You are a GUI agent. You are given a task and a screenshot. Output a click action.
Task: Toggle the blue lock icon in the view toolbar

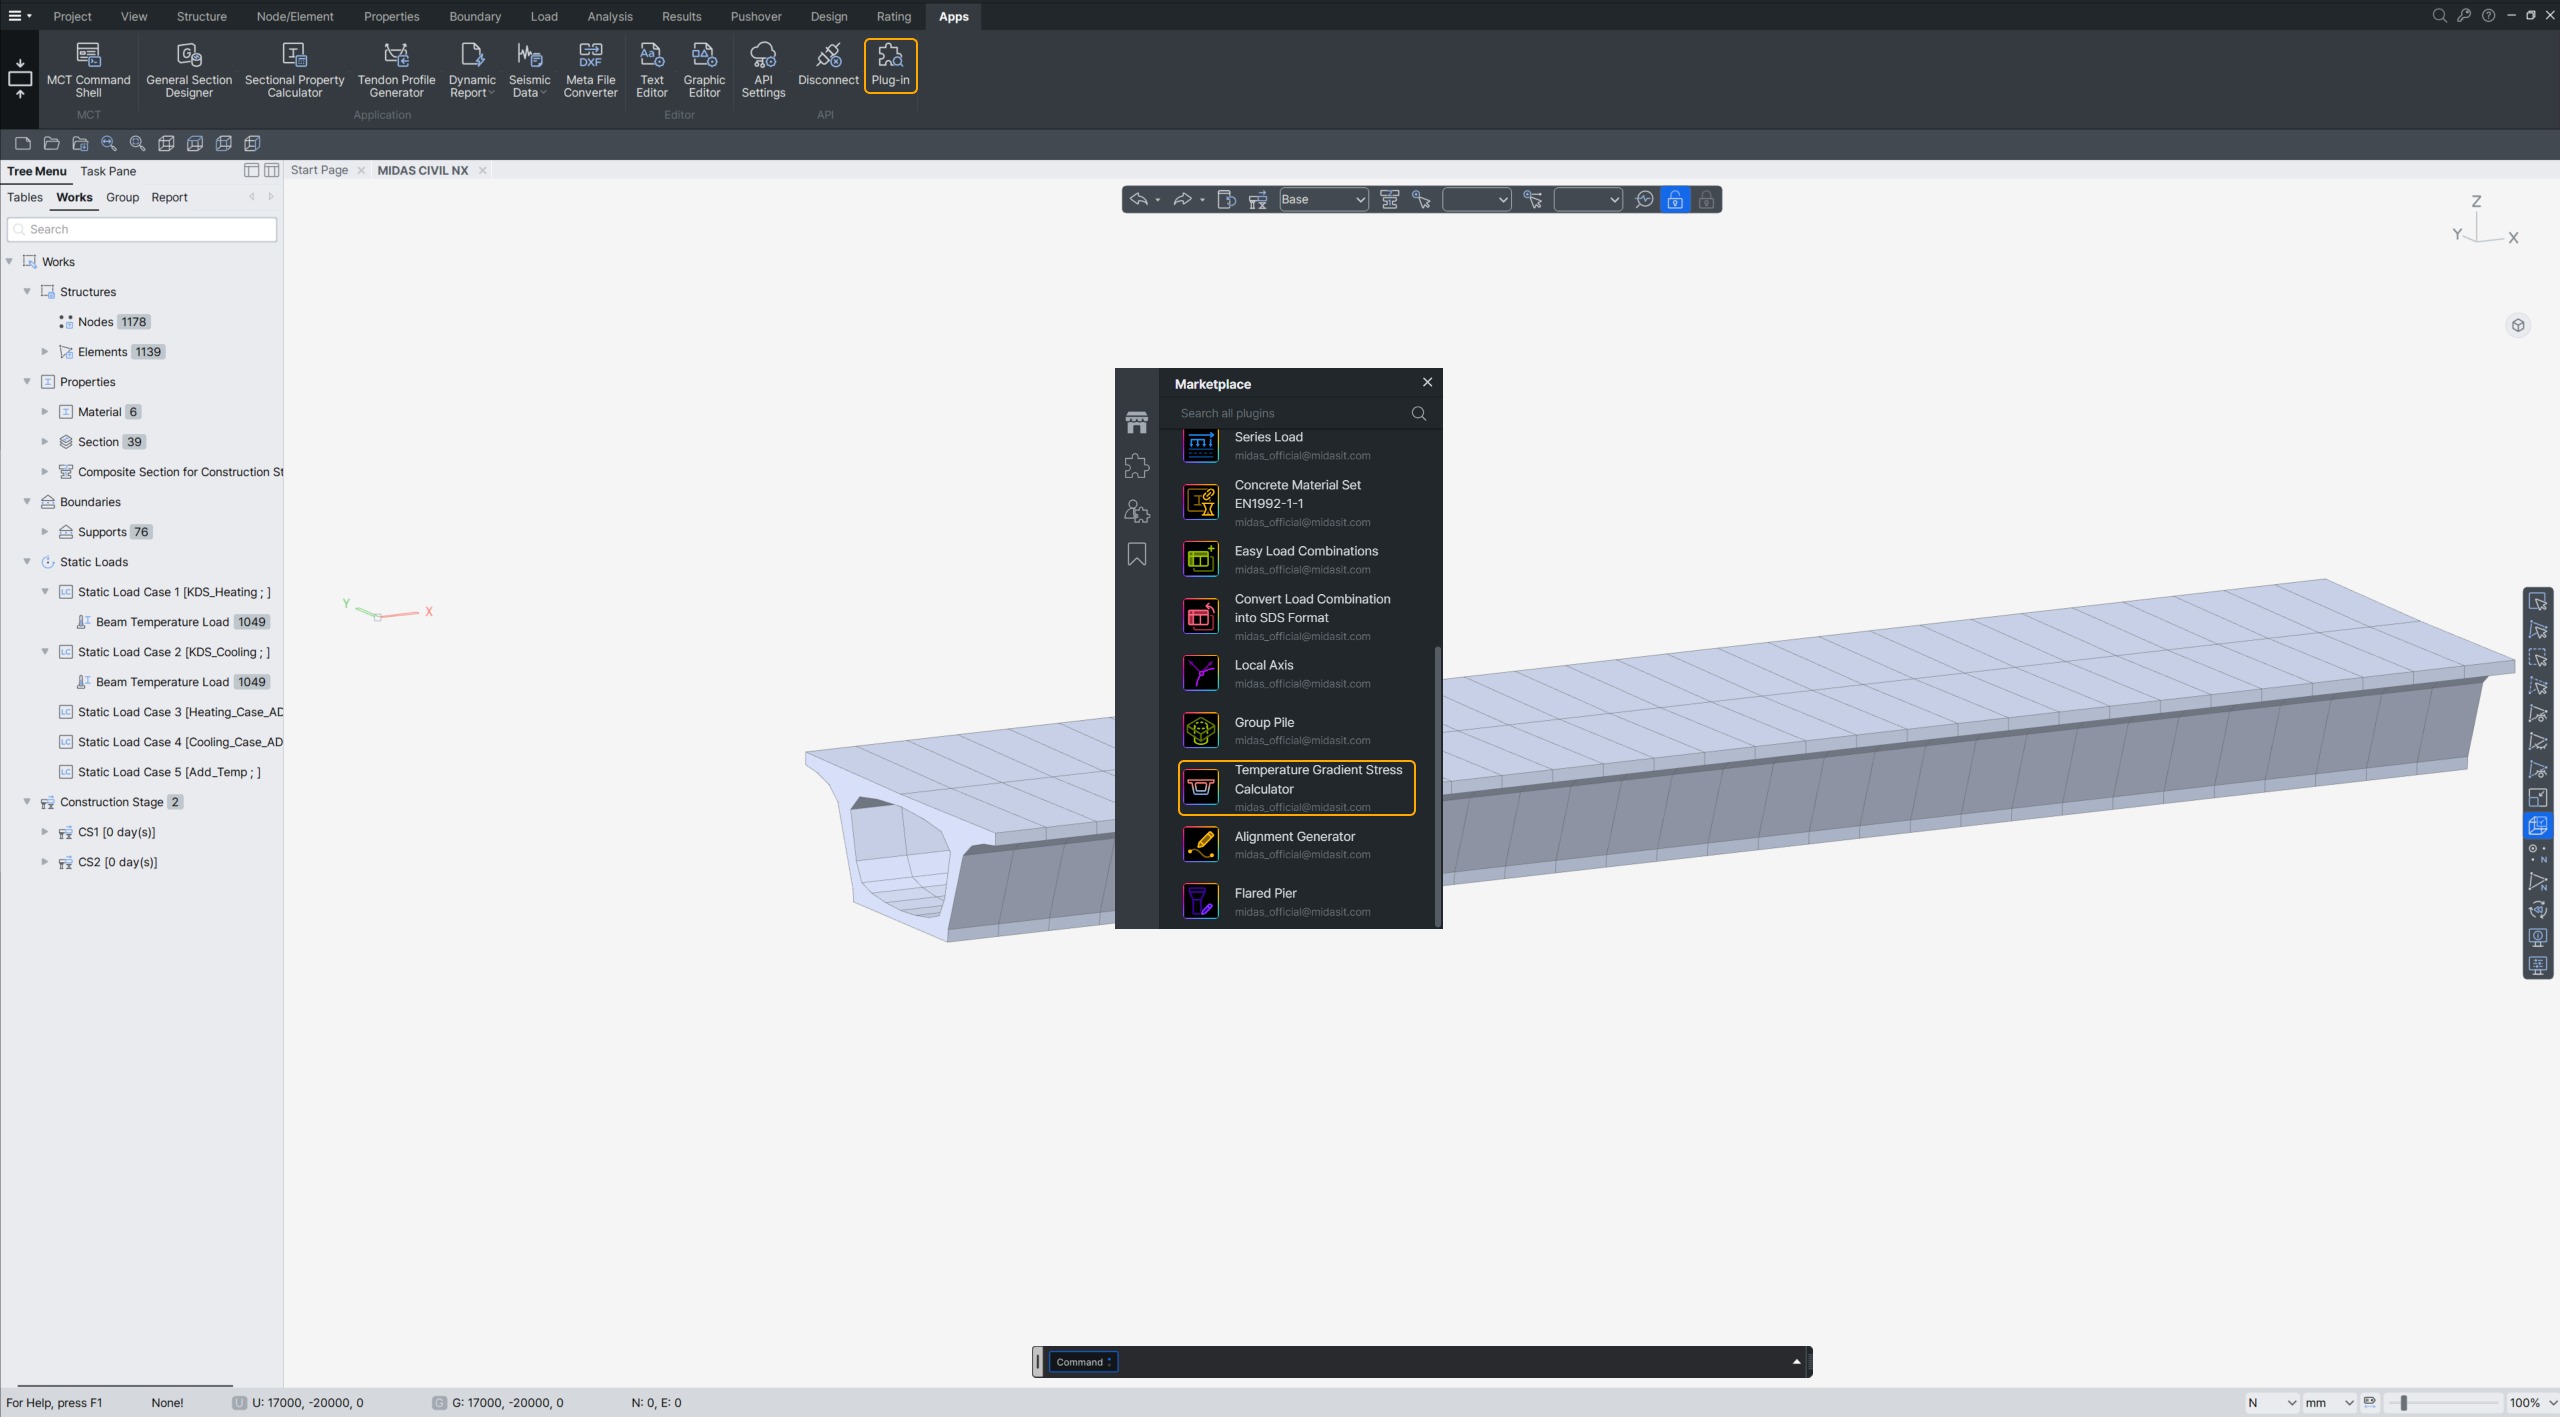coord(1675,200)
